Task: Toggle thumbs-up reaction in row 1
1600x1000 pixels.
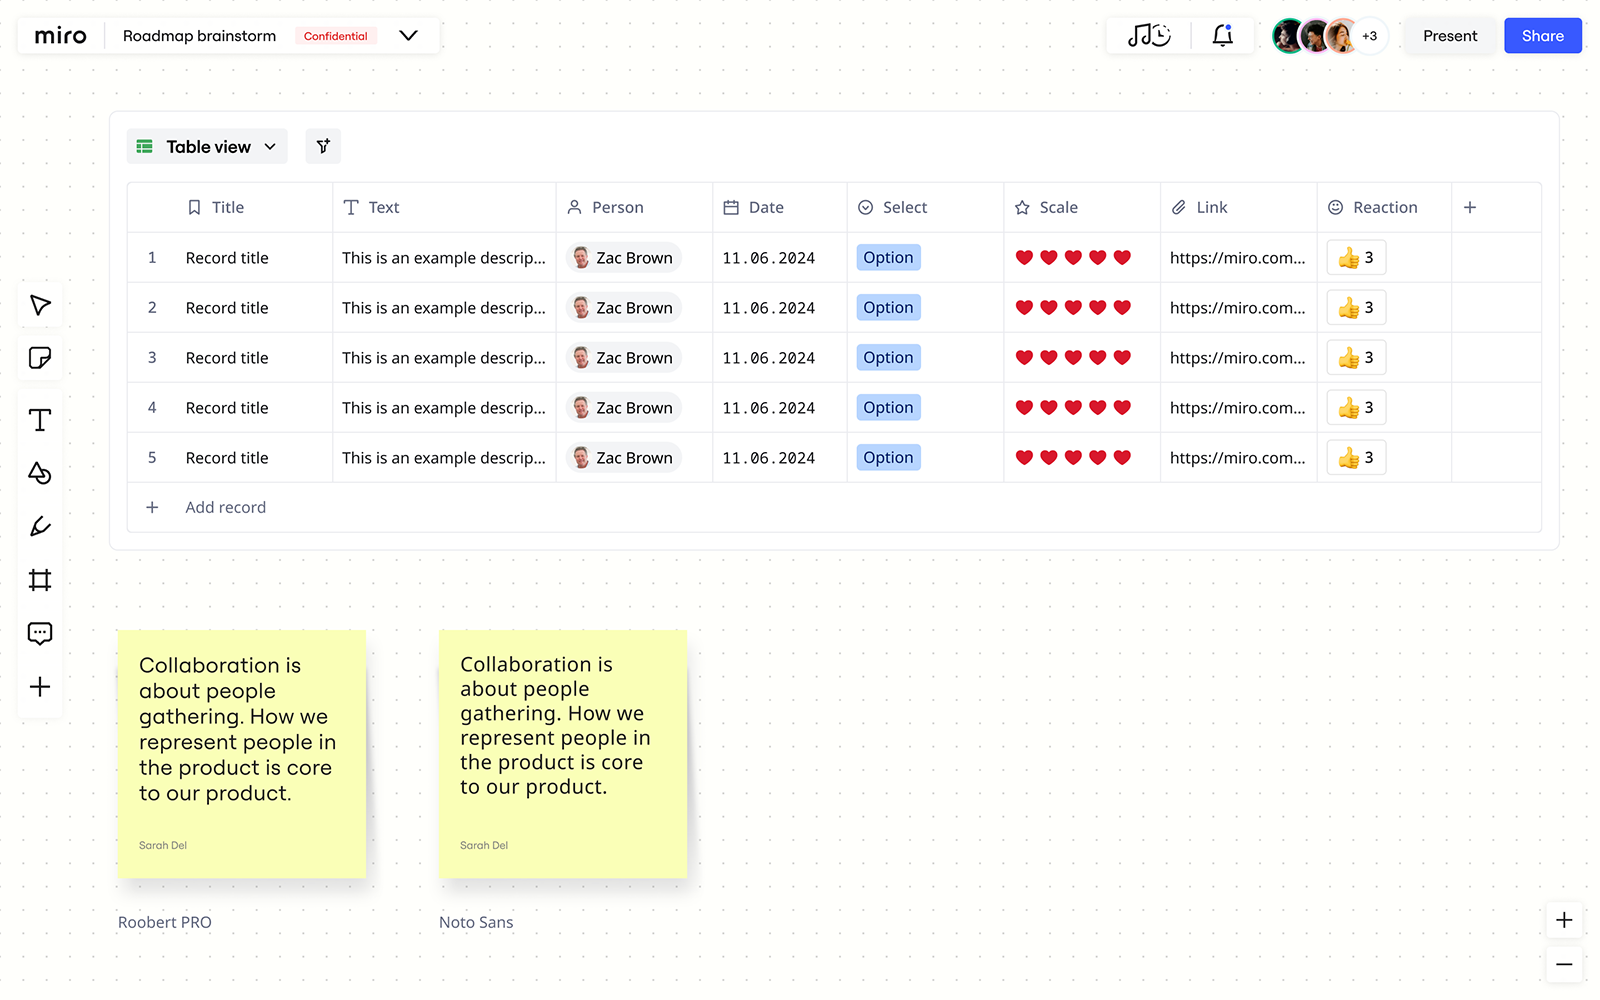Action: (1356, 258)
